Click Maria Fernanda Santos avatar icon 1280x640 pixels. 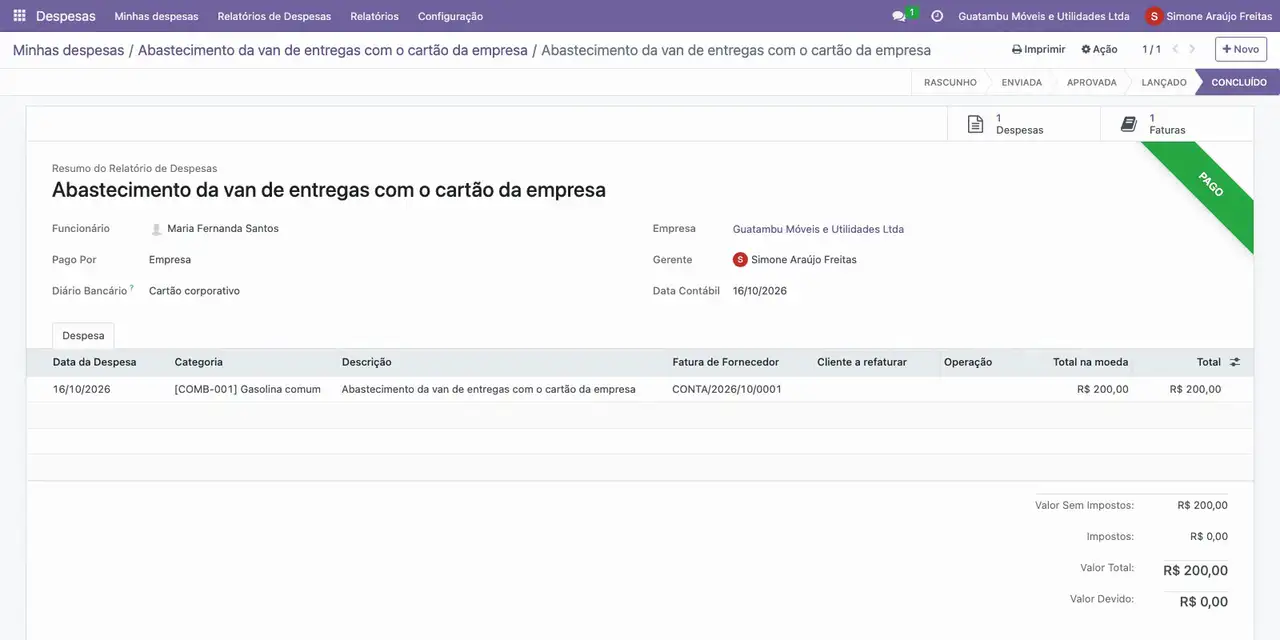156,229
